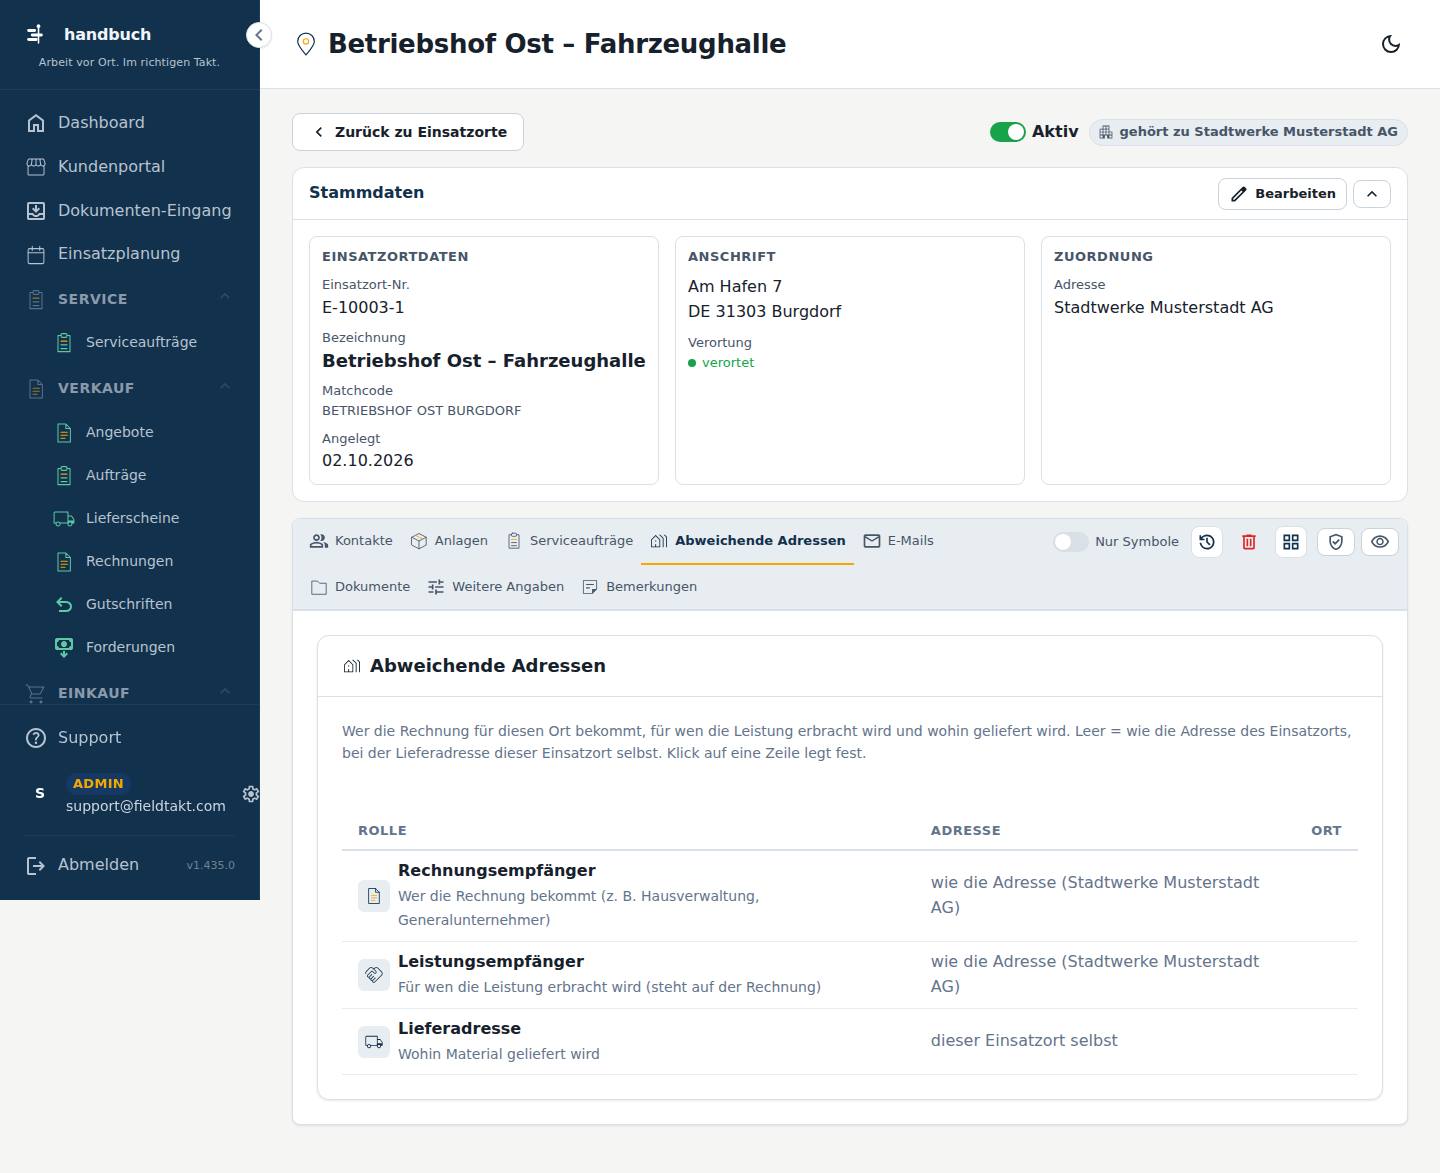Viewport: 1440px width, 1173px height.
Task: Click Zurück zu Einsatzorte button
Action: click(408, 132)
